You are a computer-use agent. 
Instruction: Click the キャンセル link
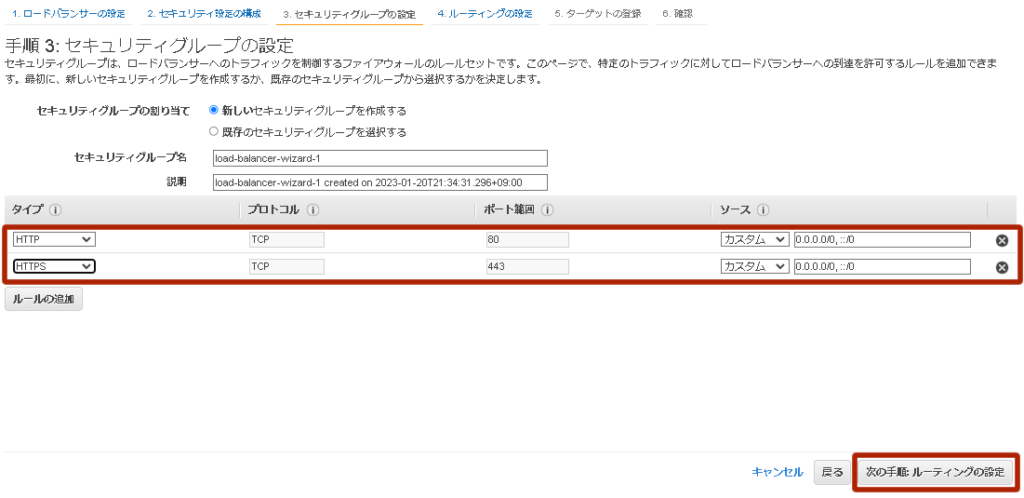point(777,472)
